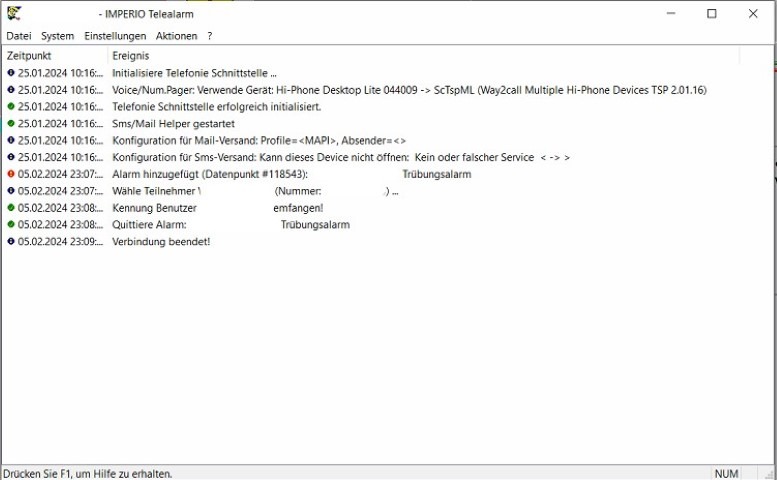Open the System menu
The height and width of the screenshot is (480, 777).
pos(57,36)
